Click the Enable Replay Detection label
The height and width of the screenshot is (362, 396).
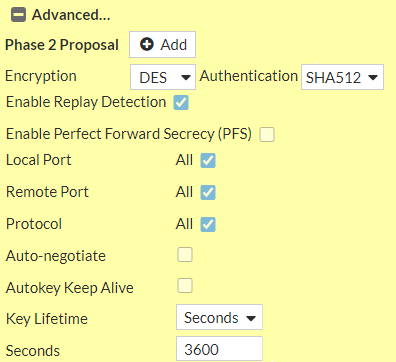[x=86, y=102]
